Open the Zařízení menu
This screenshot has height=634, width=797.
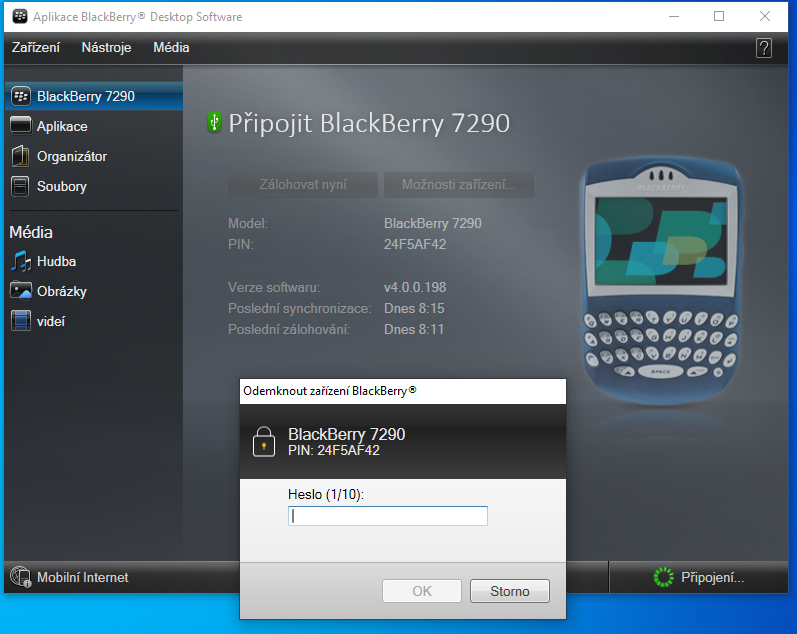[36, 47]
